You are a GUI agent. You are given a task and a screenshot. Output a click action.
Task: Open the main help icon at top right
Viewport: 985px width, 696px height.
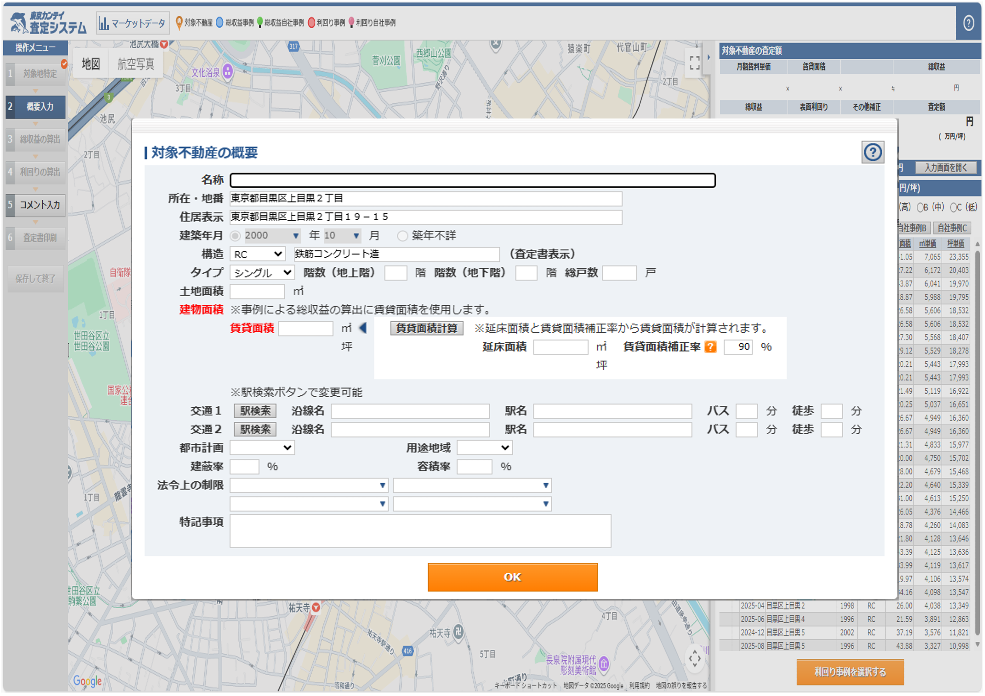tap(968, 23)
